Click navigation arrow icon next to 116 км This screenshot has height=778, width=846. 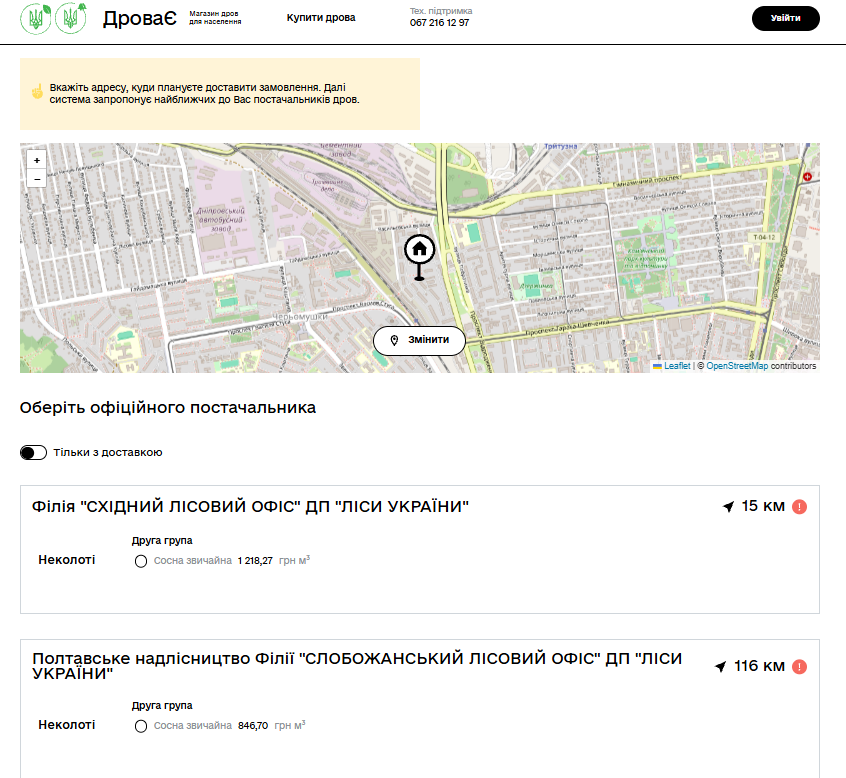click(x=721, y=667)
